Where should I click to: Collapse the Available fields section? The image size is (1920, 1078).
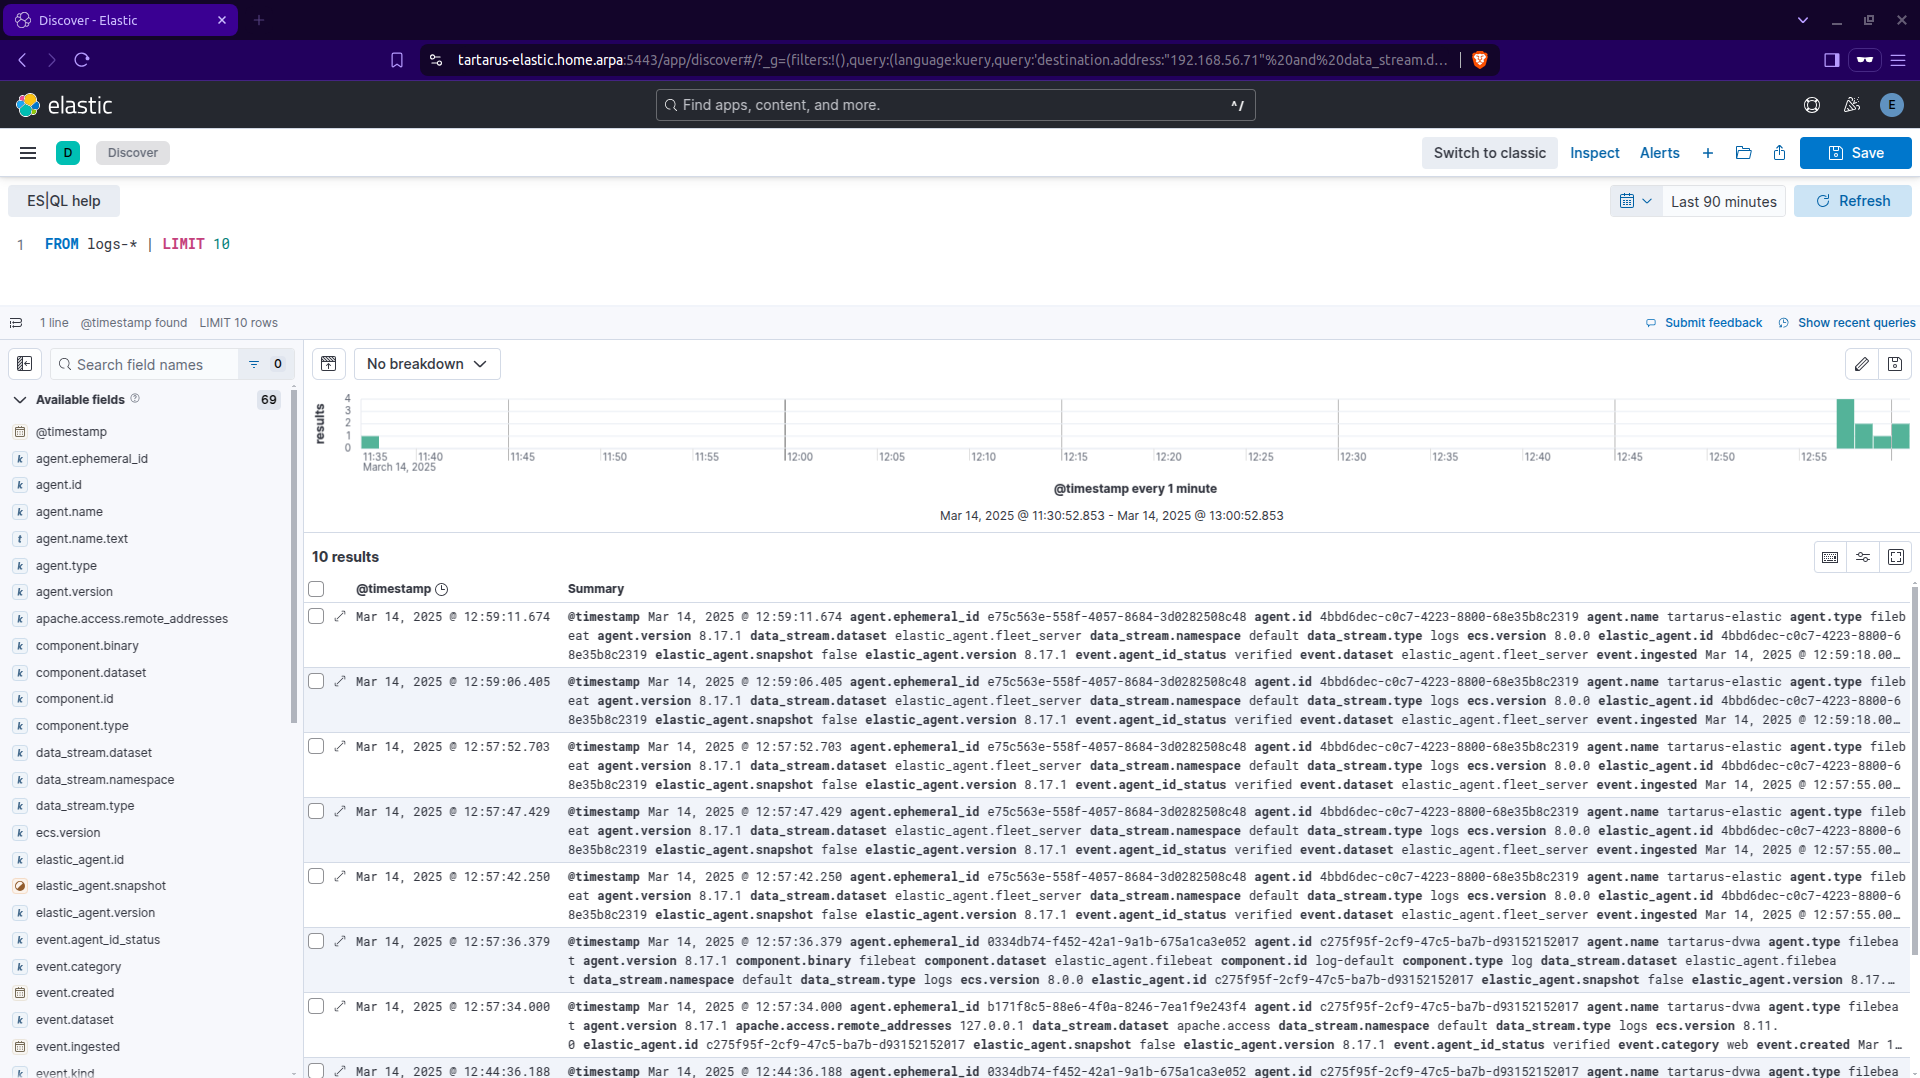tap(20, 400)
